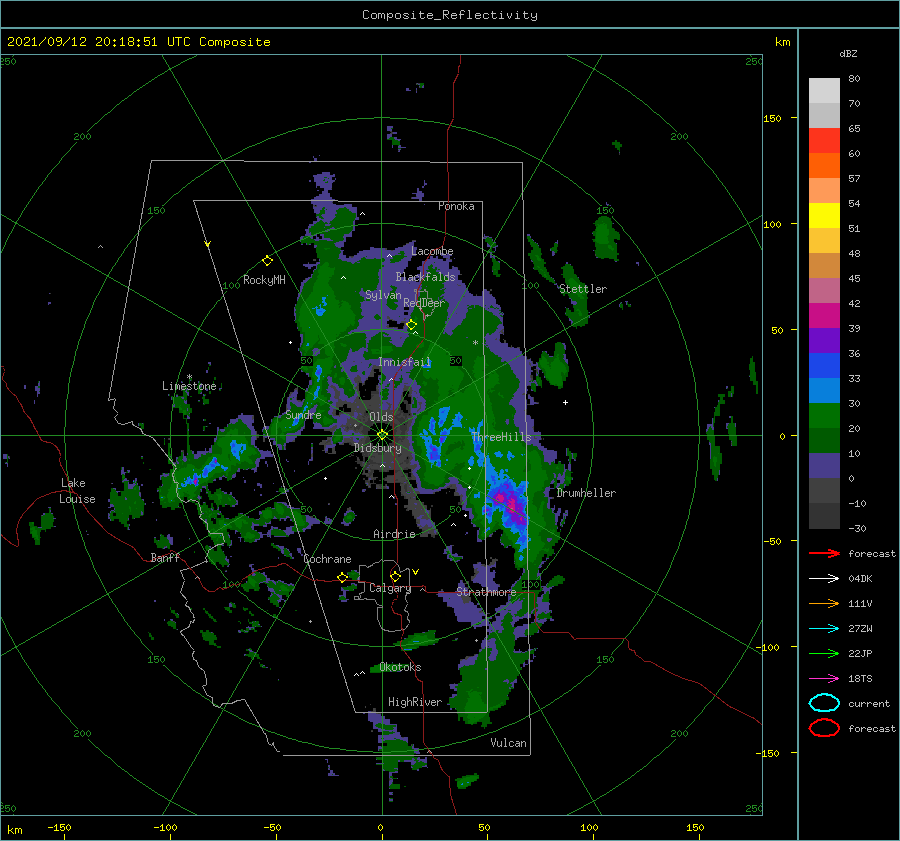Click the dBZ legend heading

coord(848,53)
